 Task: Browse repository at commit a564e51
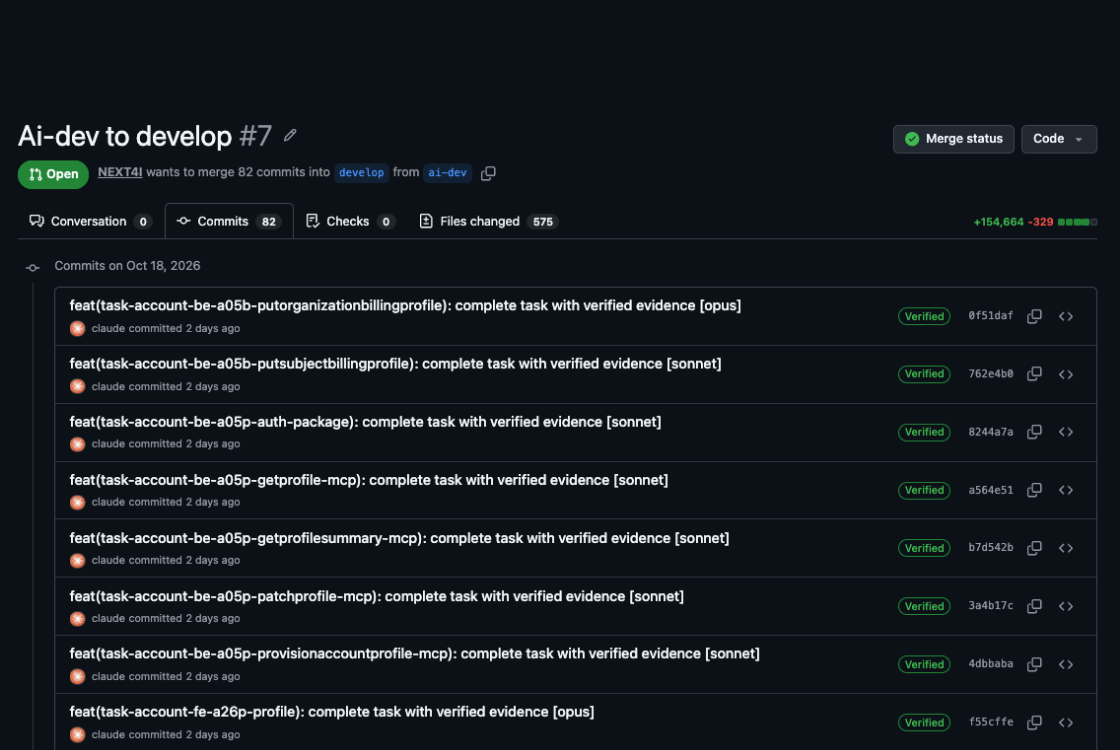(1066, 490)
